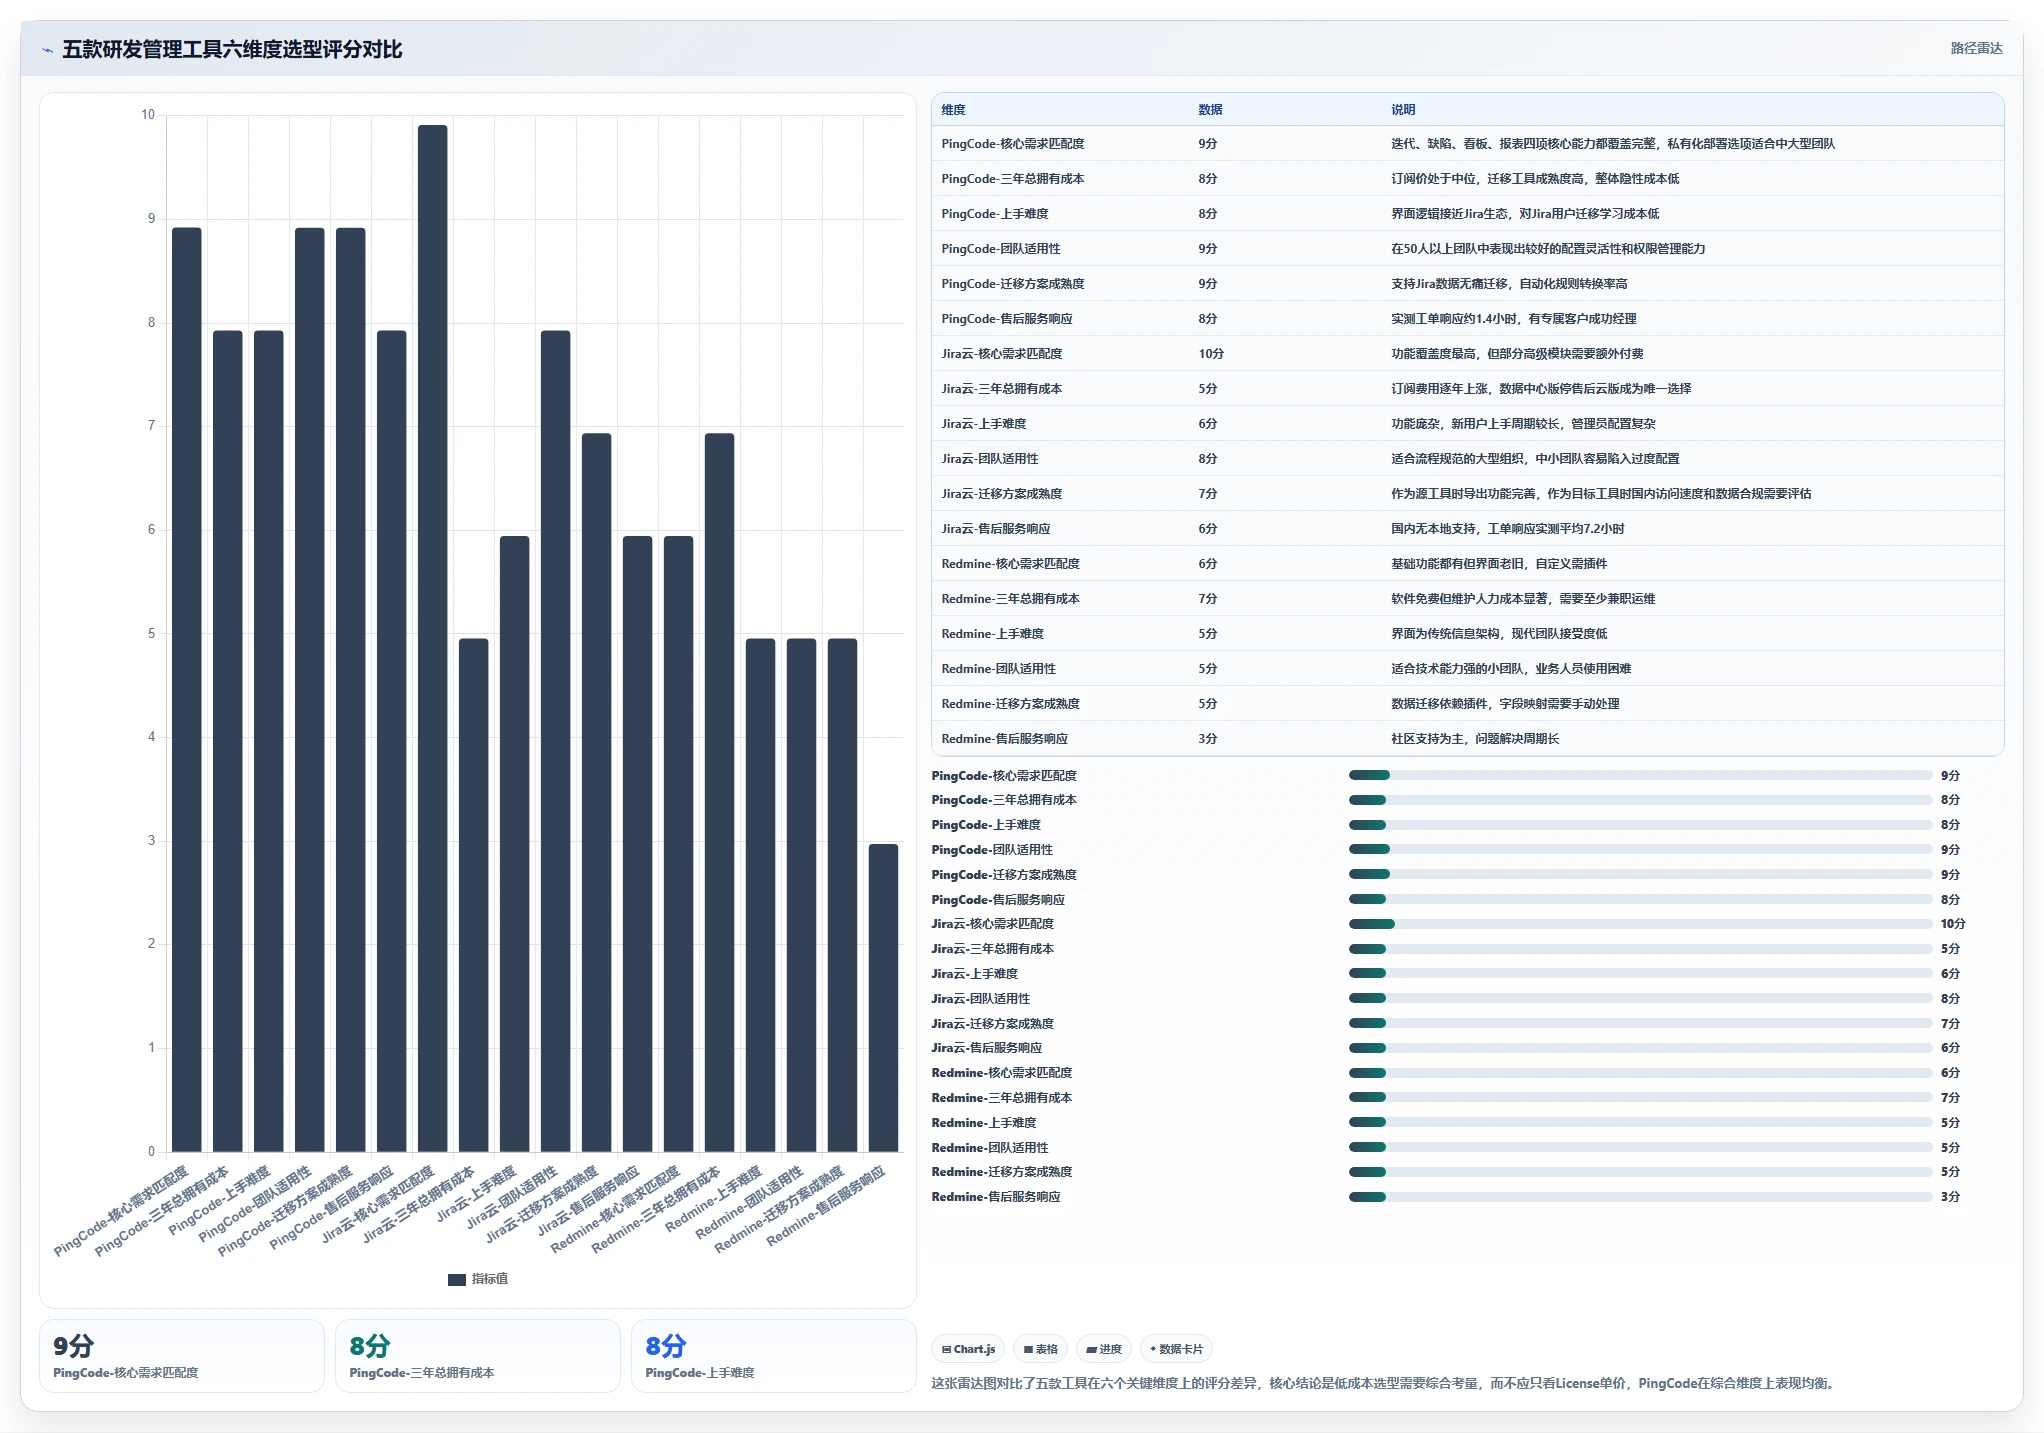Click the Redmine-售后服务响应 progress bar

pyautogui.click(x=1640, y=1197)
